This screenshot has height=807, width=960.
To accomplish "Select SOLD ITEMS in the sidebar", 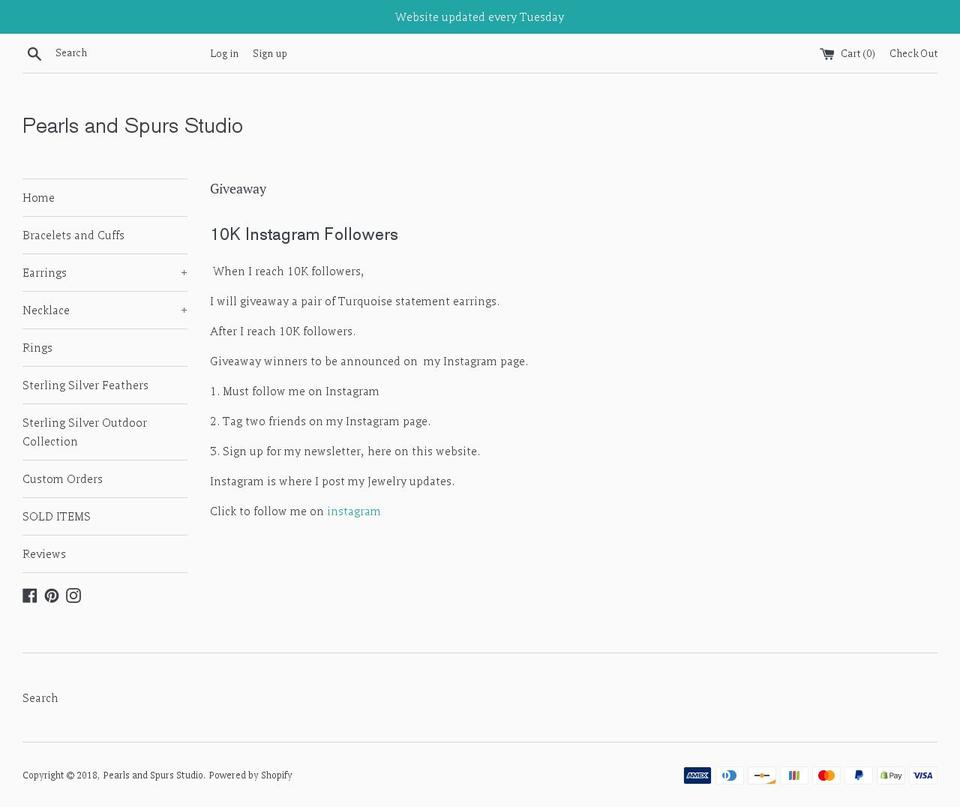I will (56, 516).
